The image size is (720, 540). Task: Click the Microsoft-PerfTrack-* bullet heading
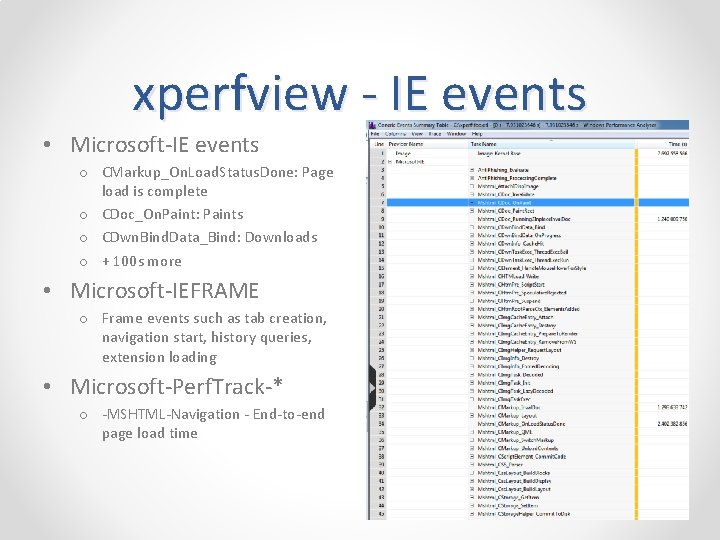(x=176, y=387)
